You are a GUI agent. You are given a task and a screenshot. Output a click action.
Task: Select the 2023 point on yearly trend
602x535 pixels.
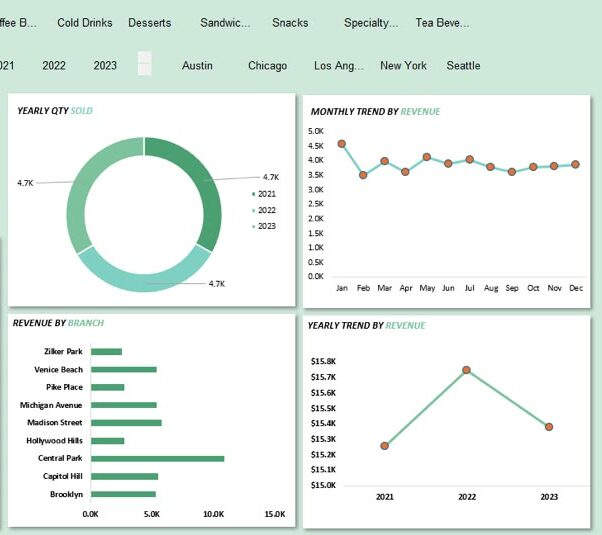549,427
